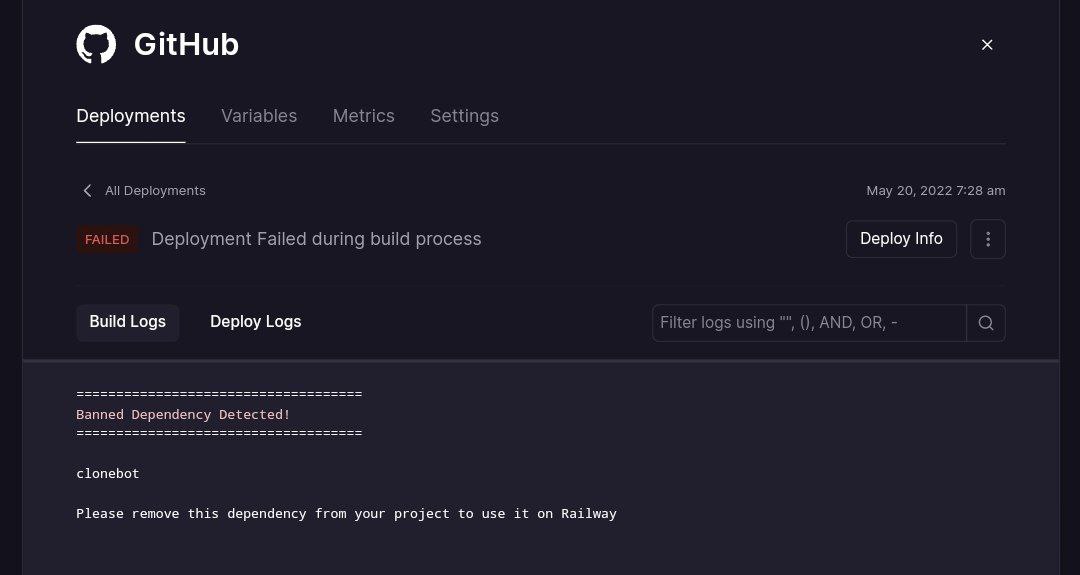This screenshot has height=575, width=1080.
Task: Click the GitHub octocat logo icon
Action: (96, 45)
